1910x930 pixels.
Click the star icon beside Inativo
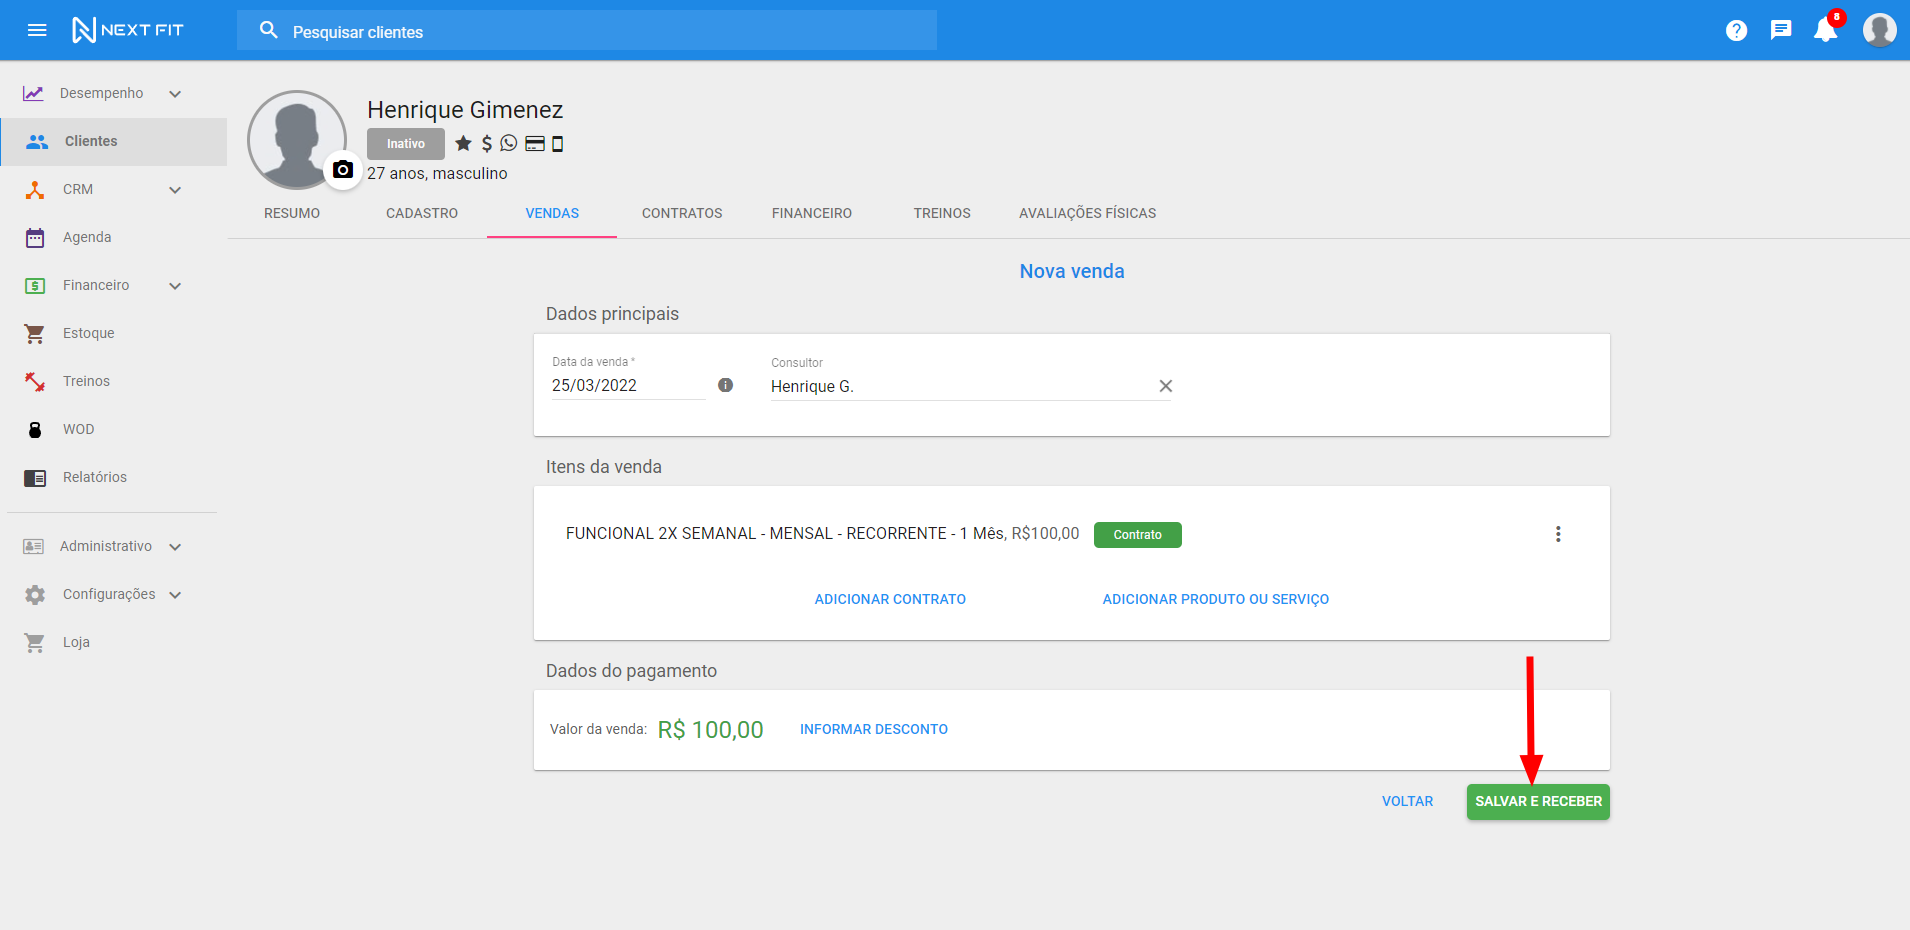point(463,143)
